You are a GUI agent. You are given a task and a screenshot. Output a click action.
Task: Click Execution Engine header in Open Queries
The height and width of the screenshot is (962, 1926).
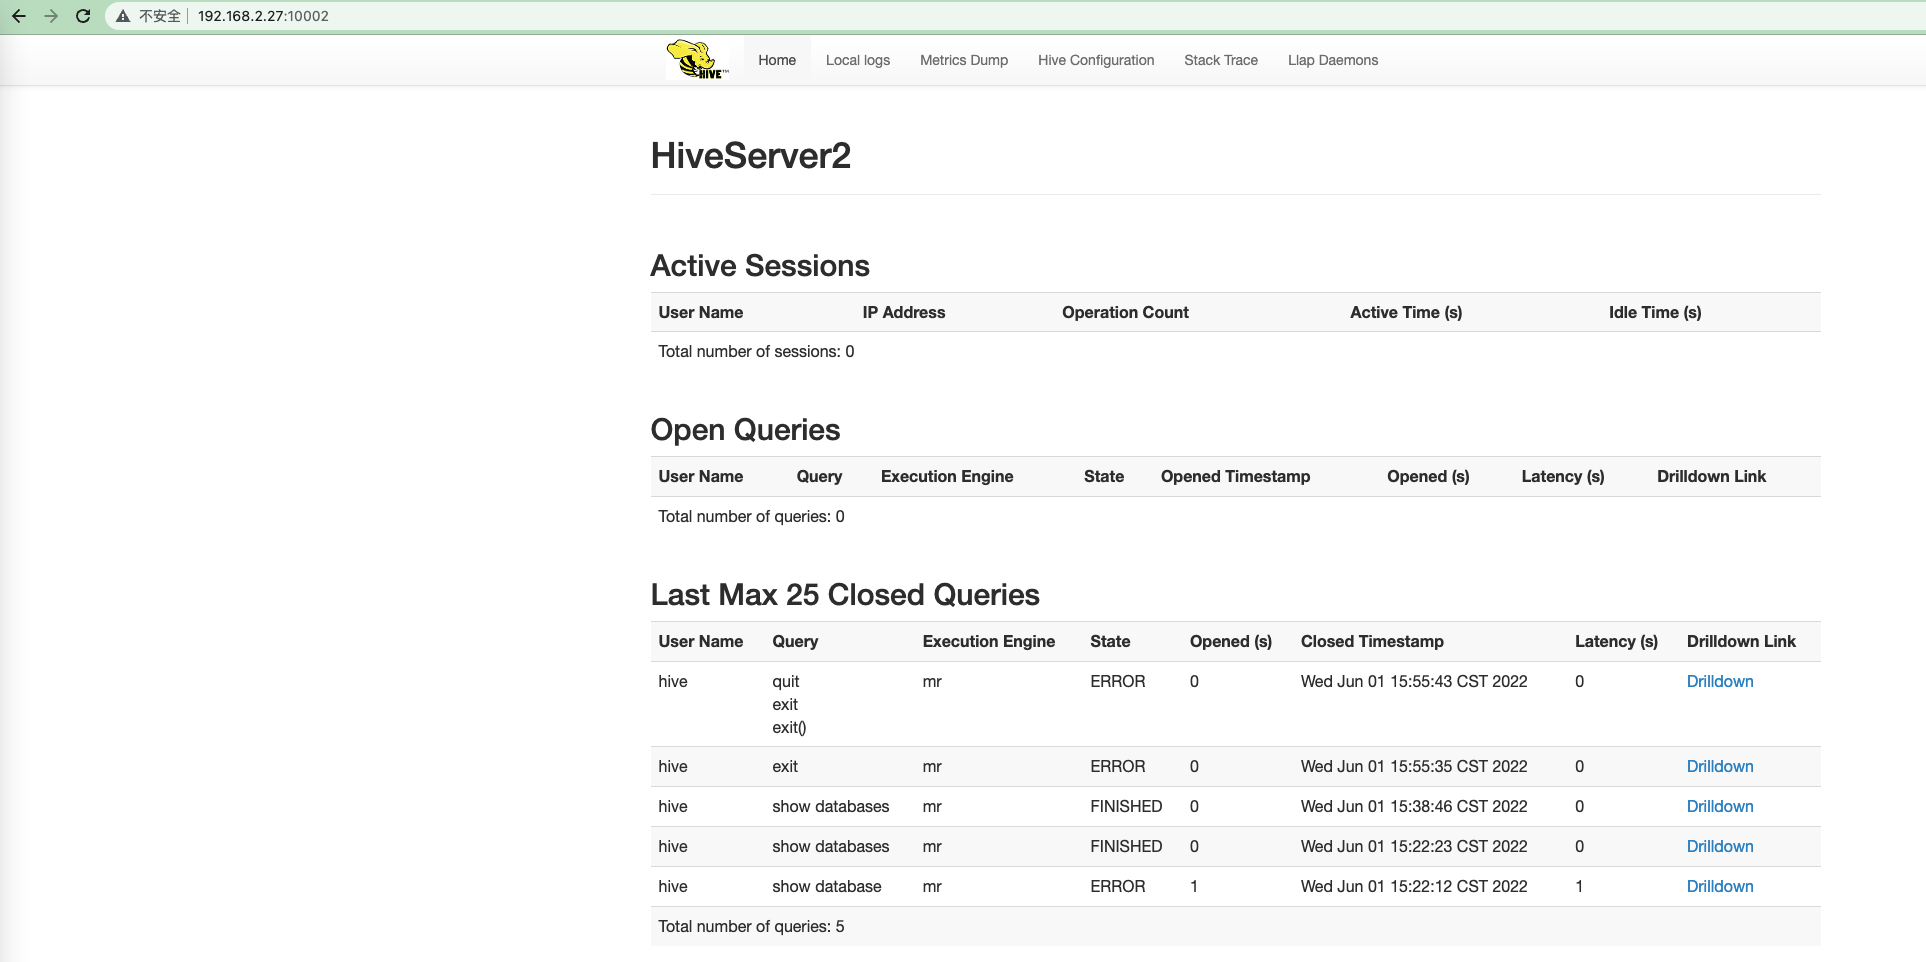[x=947, y=476]
